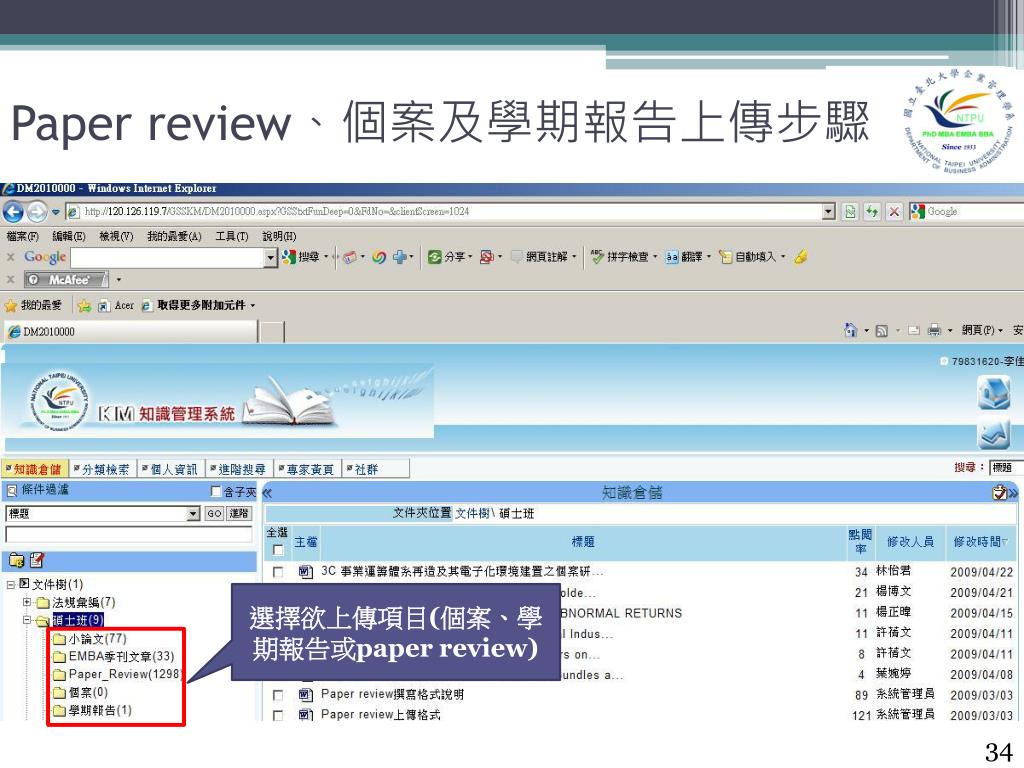Expand the address bar history dropdown
The image size is (1024, 768).
point(829,212)
